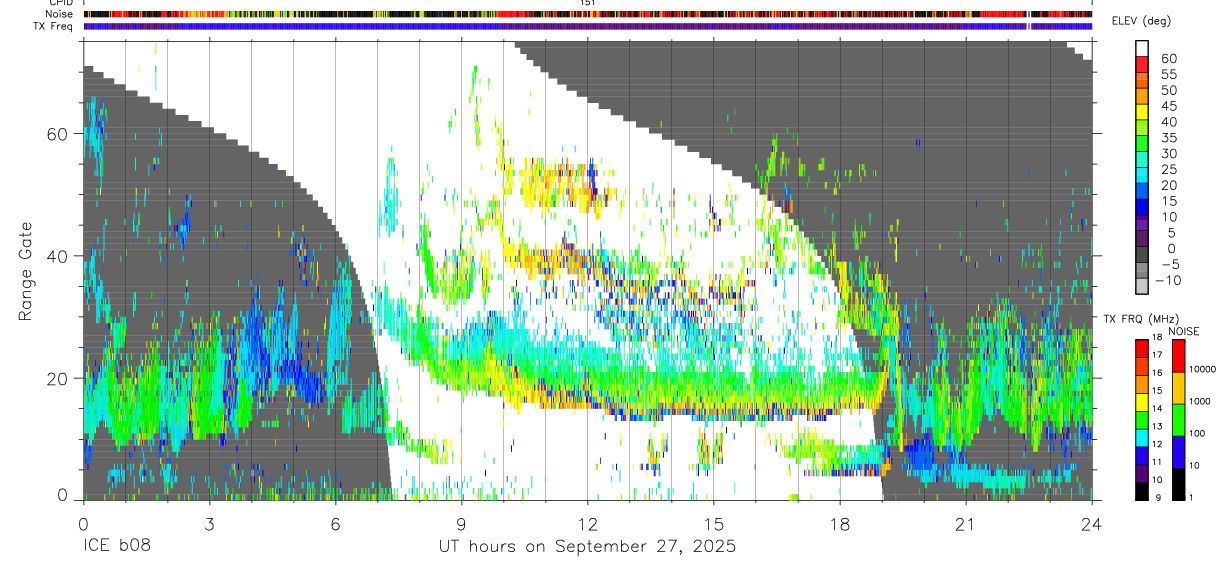Viewport: 1228px width, 567px height.
Task: Click the white top segment of ELEV colorbar
Action: [x=1143, y=49]
